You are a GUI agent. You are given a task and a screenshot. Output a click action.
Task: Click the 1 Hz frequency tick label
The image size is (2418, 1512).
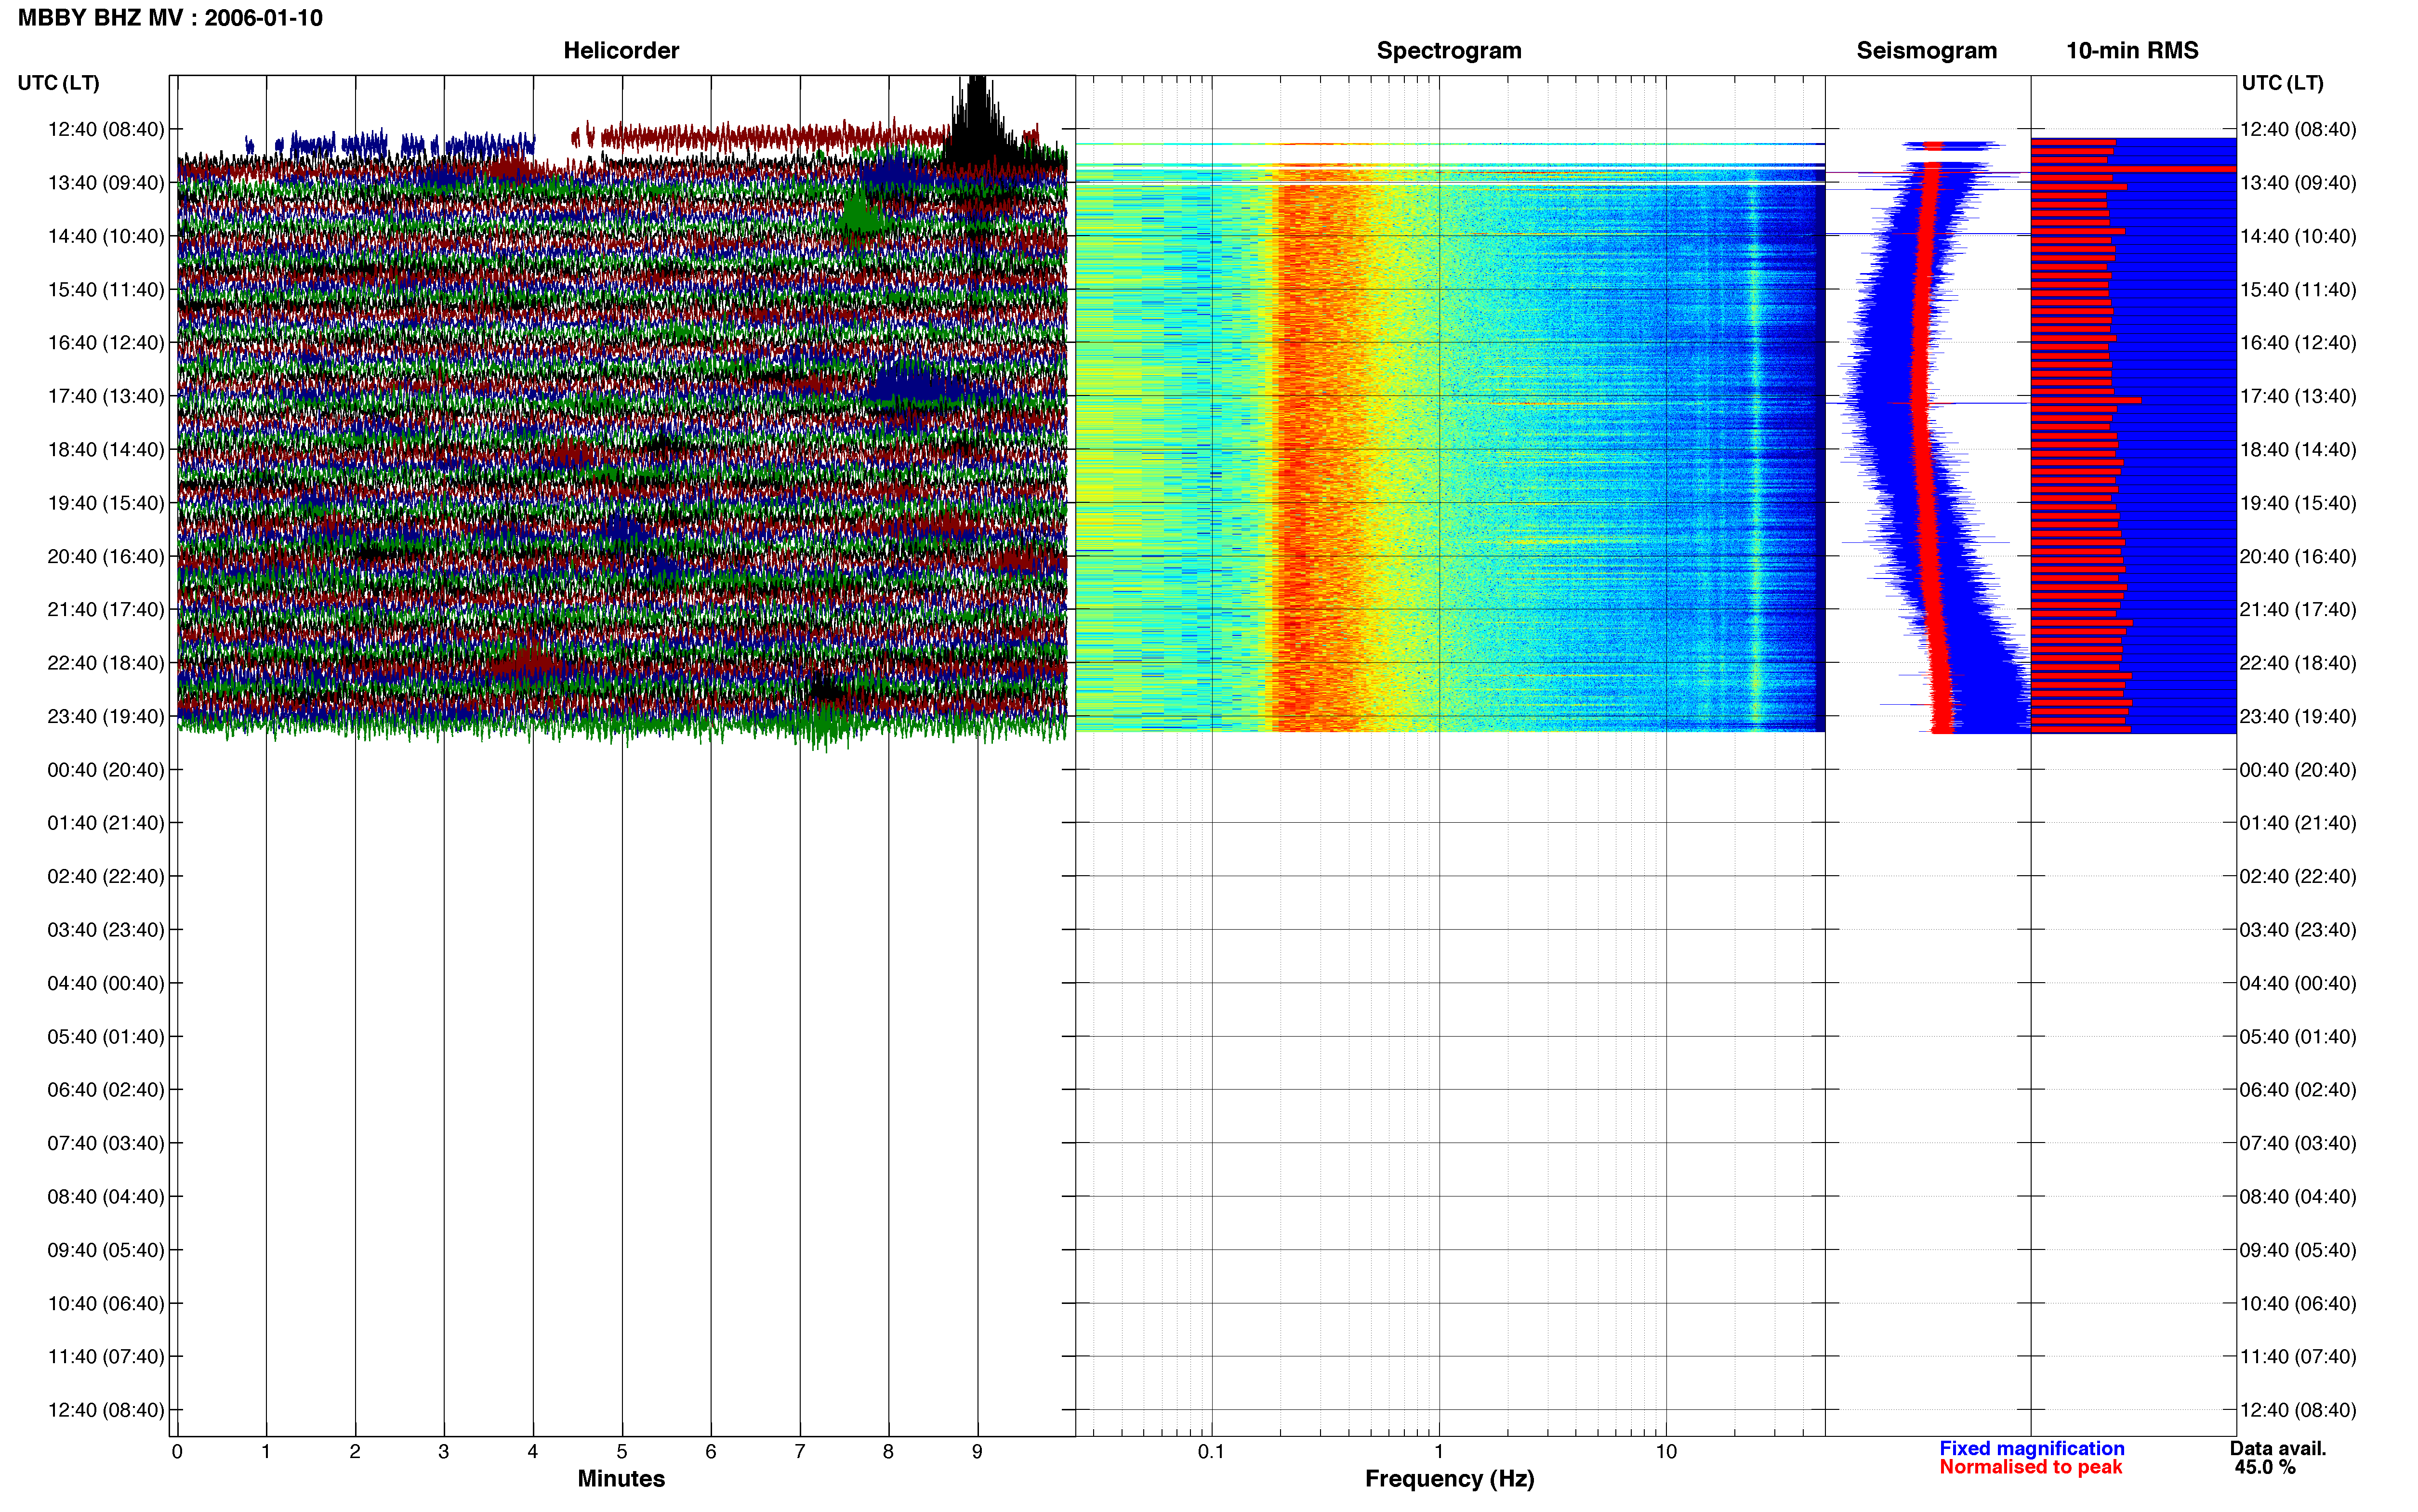click(1439, 1451)
